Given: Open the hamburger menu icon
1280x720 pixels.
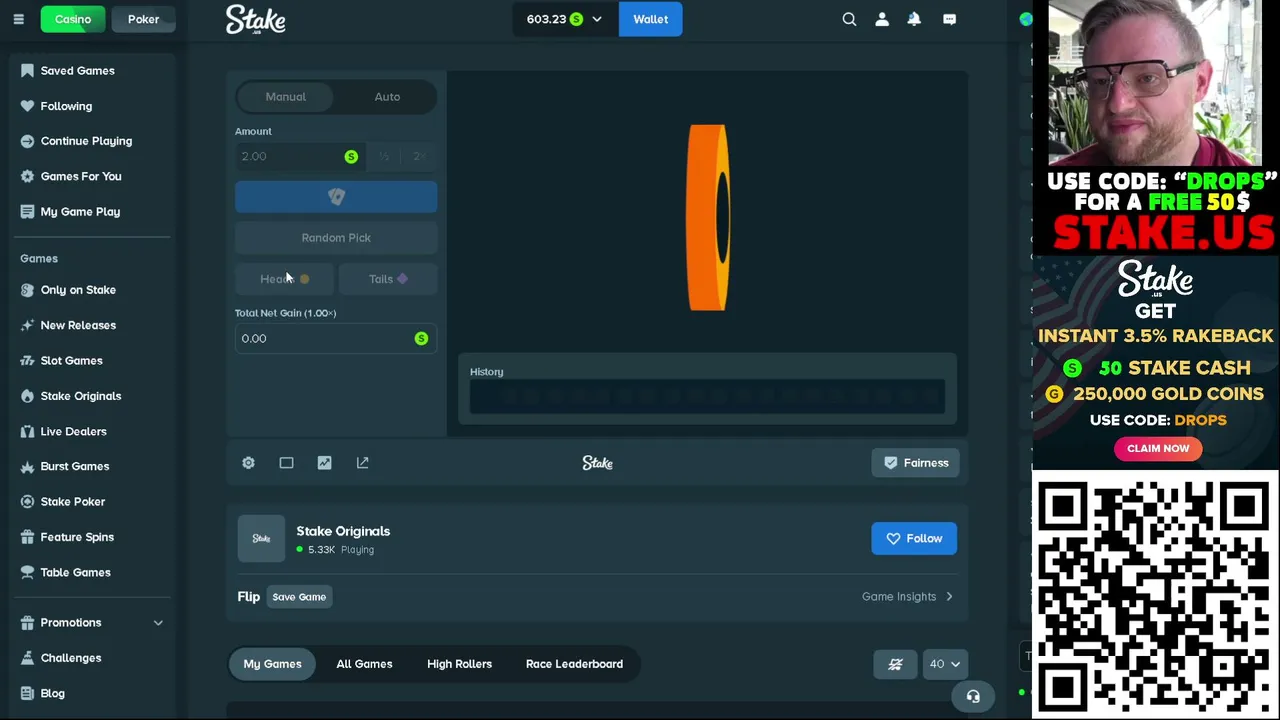Looking at the screenshot, I should [18, 19].
